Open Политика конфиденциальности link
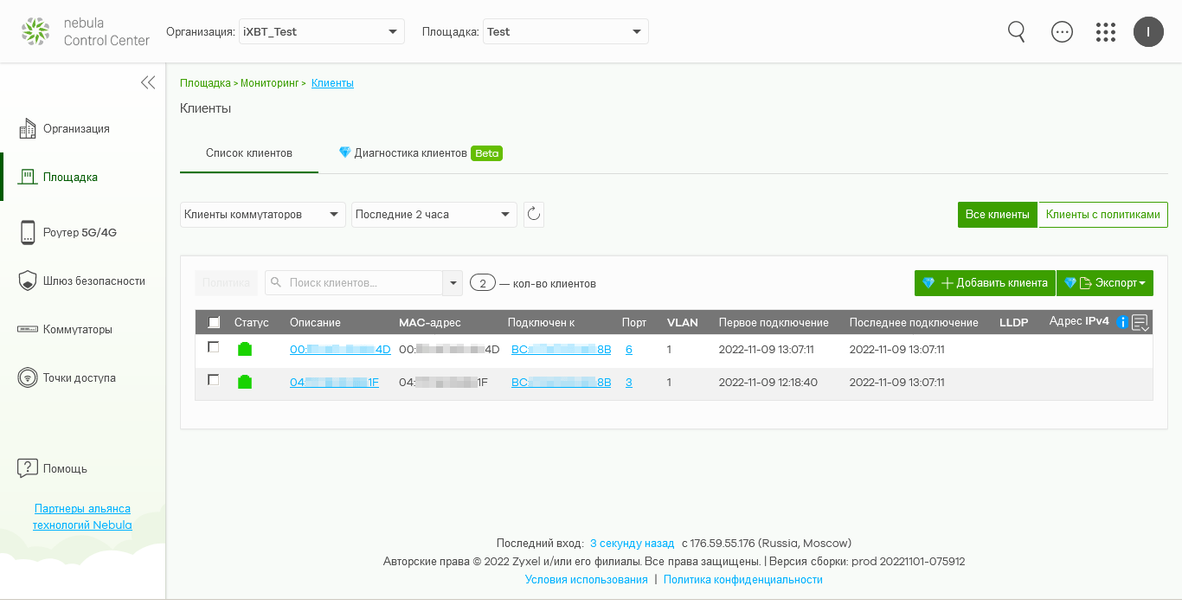 (743, 580)
